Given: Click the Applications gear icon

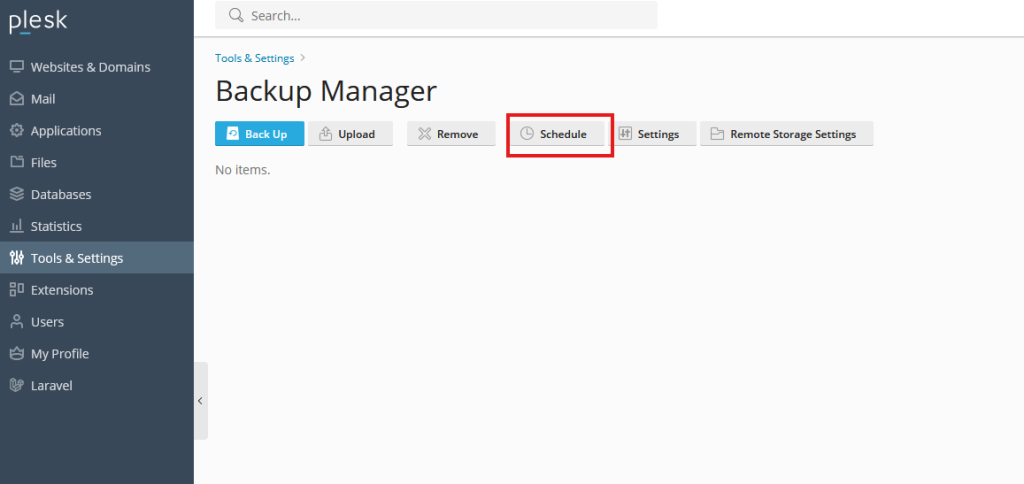Looking at the screenshot, I should pos(16,131).
